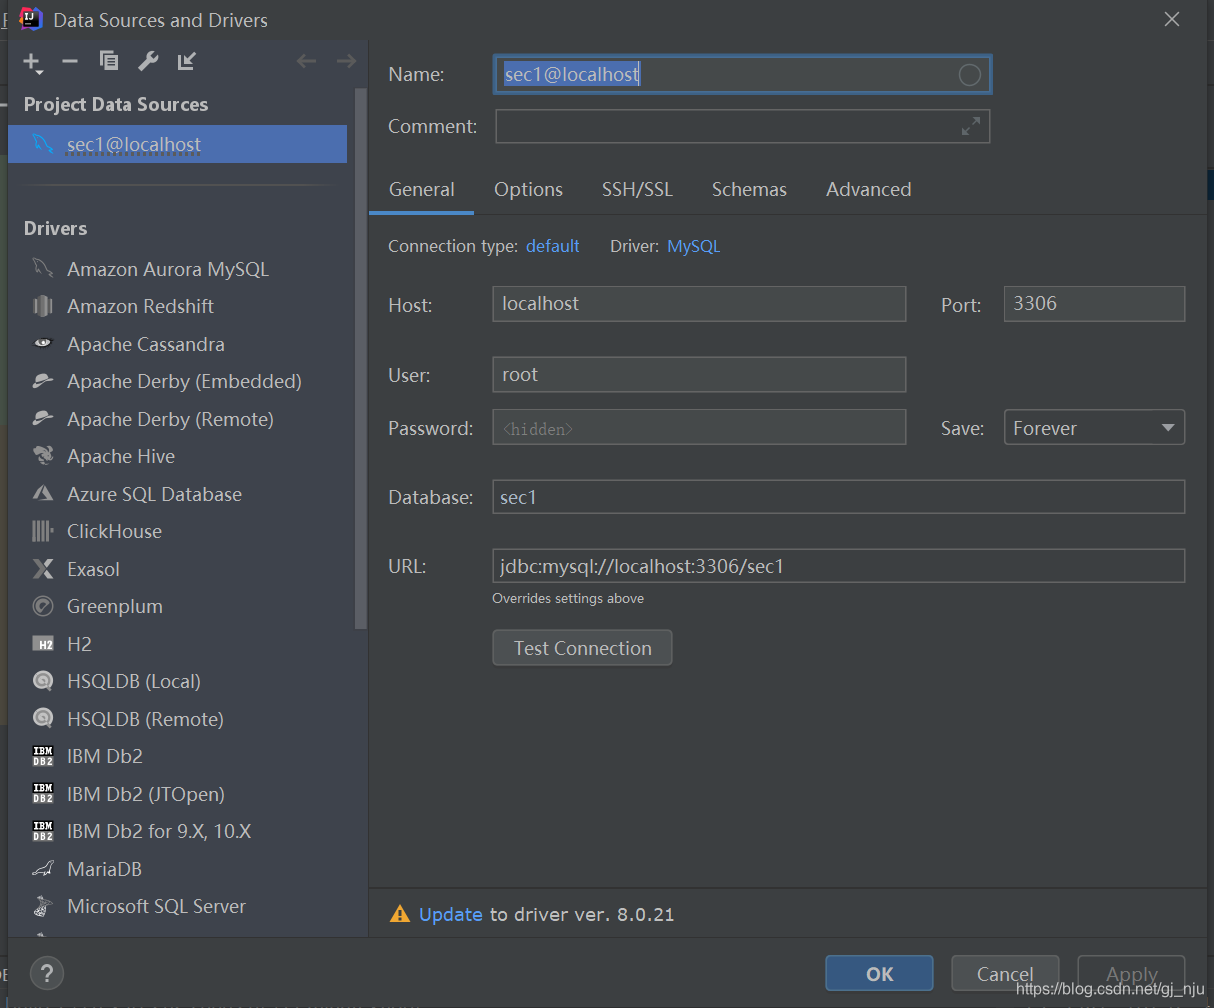Click the circle color icon in Name field
Image resolution: width=1214 pixels, height=1008 pixels.
pos(969,75)
